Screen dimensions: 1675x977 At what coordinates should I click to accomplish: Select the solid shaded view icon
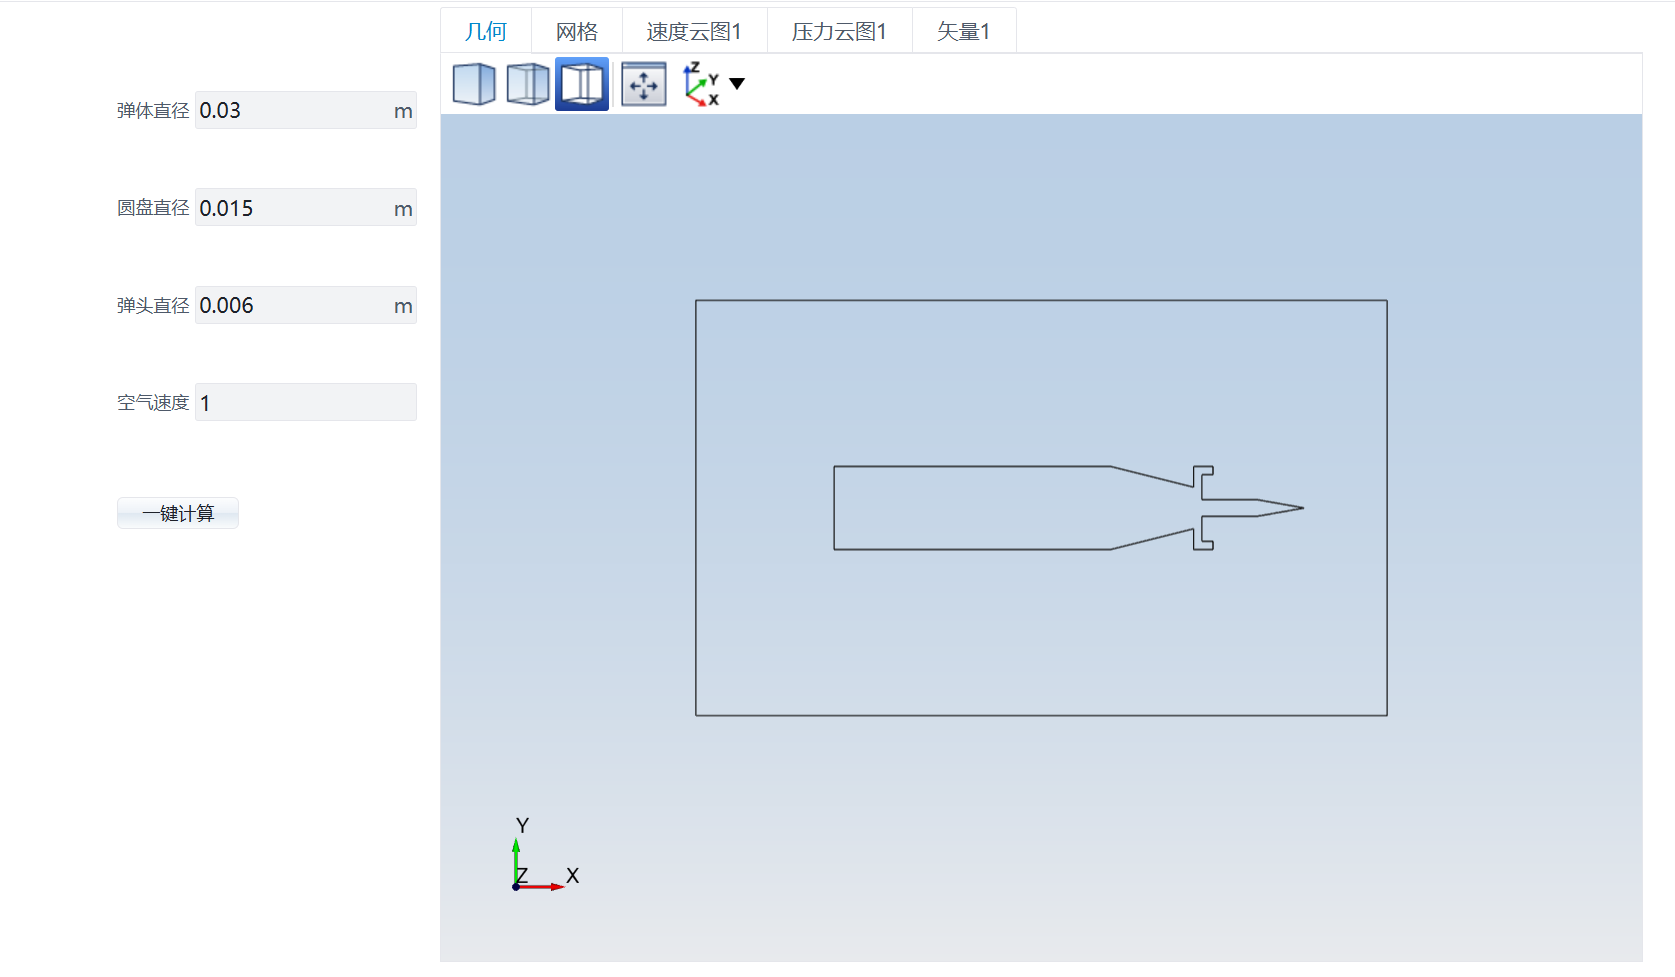pos(474,84)
